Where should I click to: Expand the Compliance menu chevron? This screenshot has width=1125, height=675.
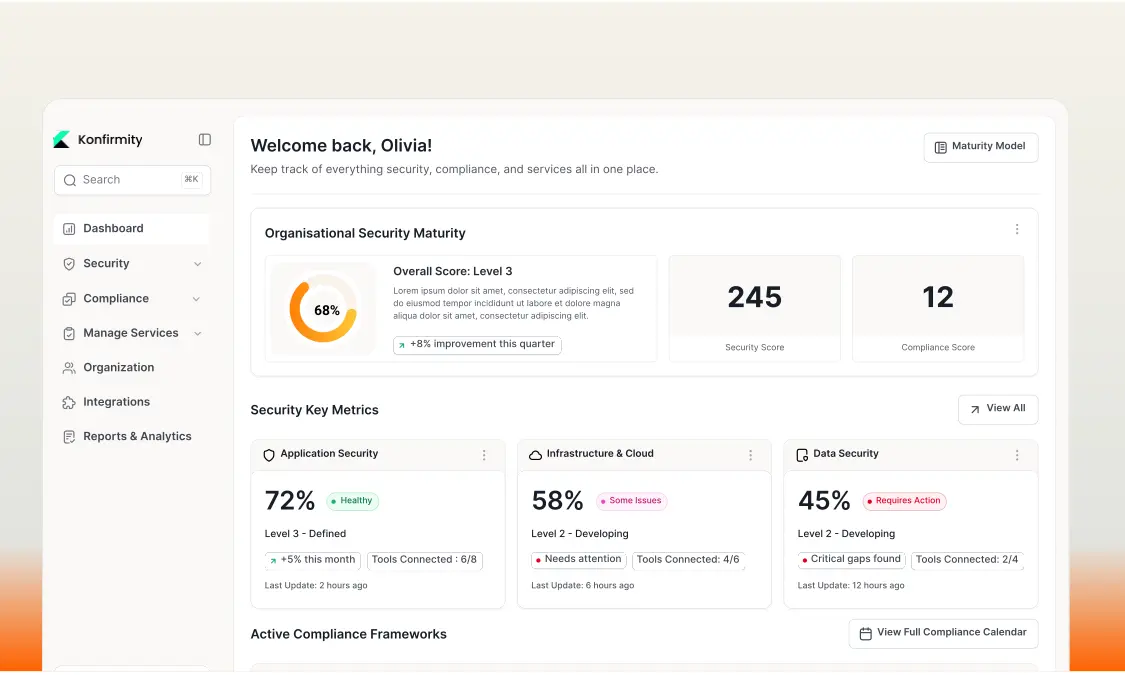click(196, 299)
